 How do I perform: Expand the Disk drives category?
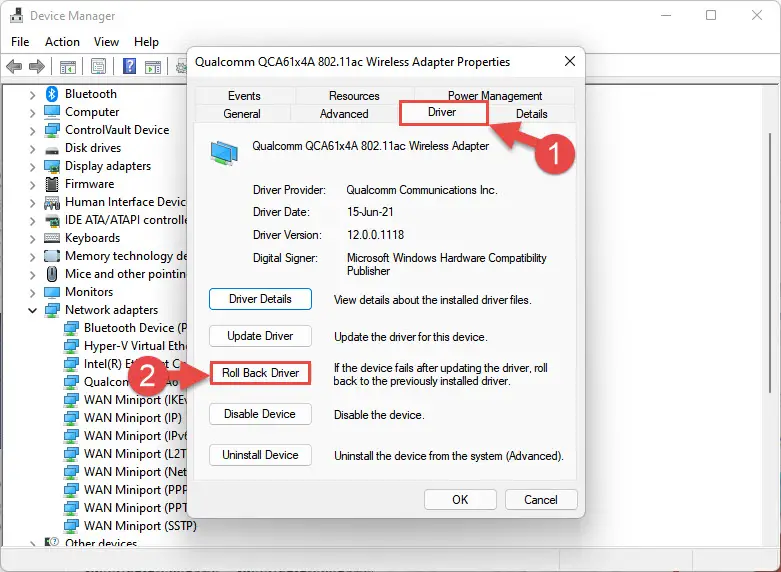(32, 148)
